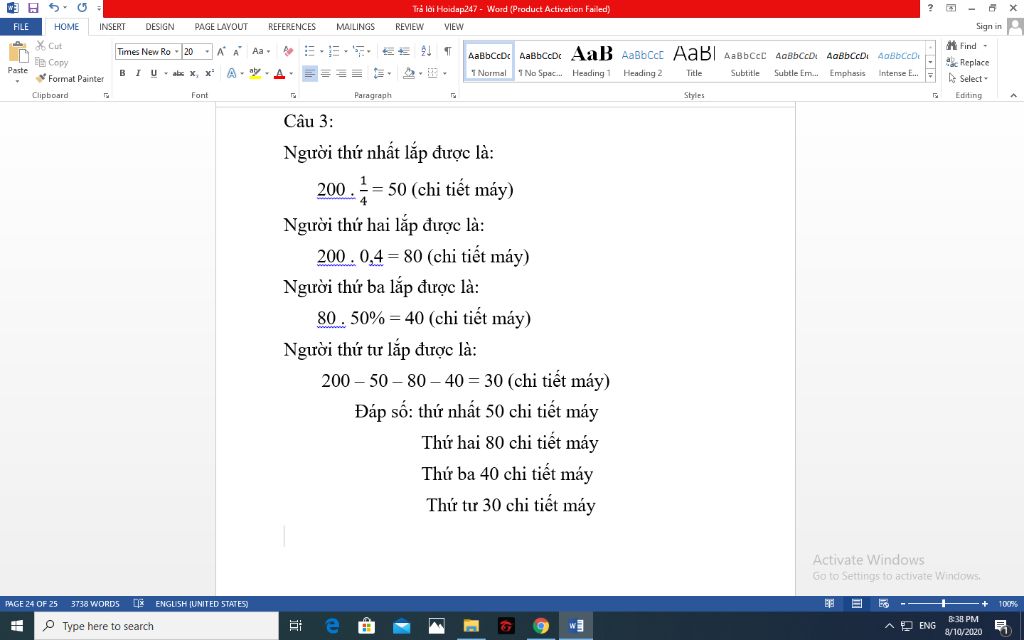Toggle strikethrough formatting
This screenshot has width=1024, height=640.
coord(178,73)
